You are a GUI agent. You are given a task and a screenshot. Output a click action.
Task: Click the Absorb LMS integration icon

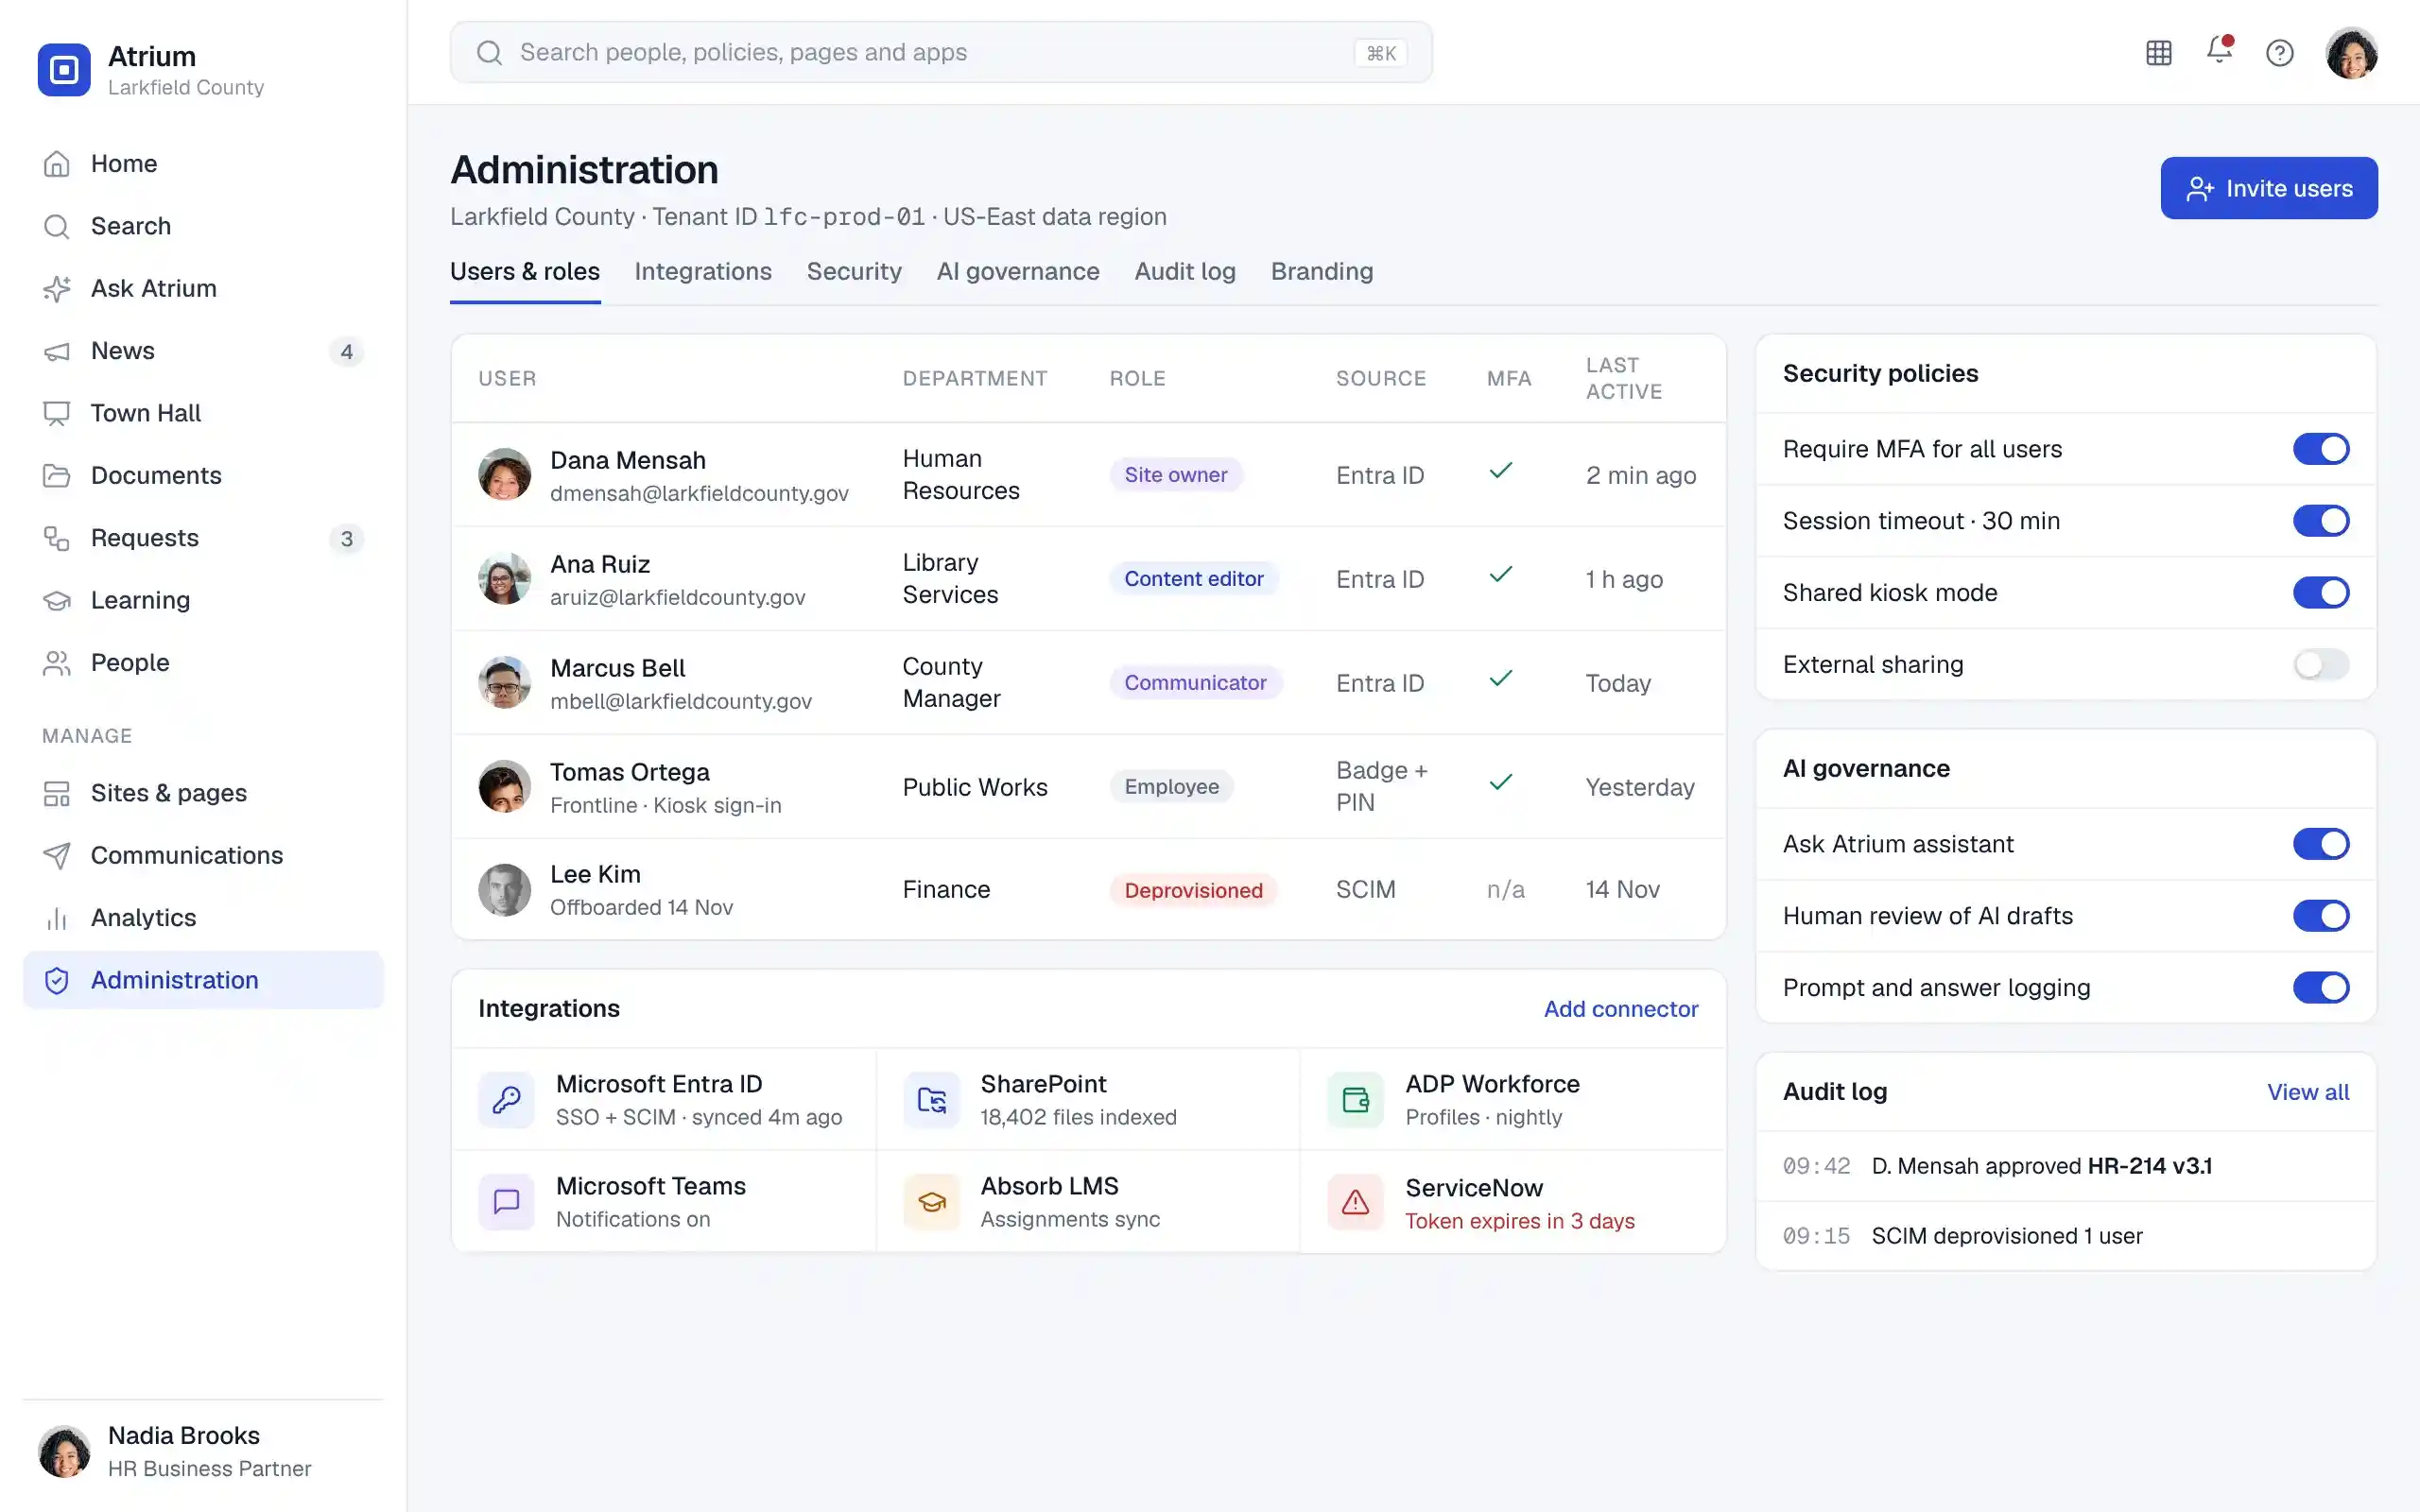[931, 1202]
